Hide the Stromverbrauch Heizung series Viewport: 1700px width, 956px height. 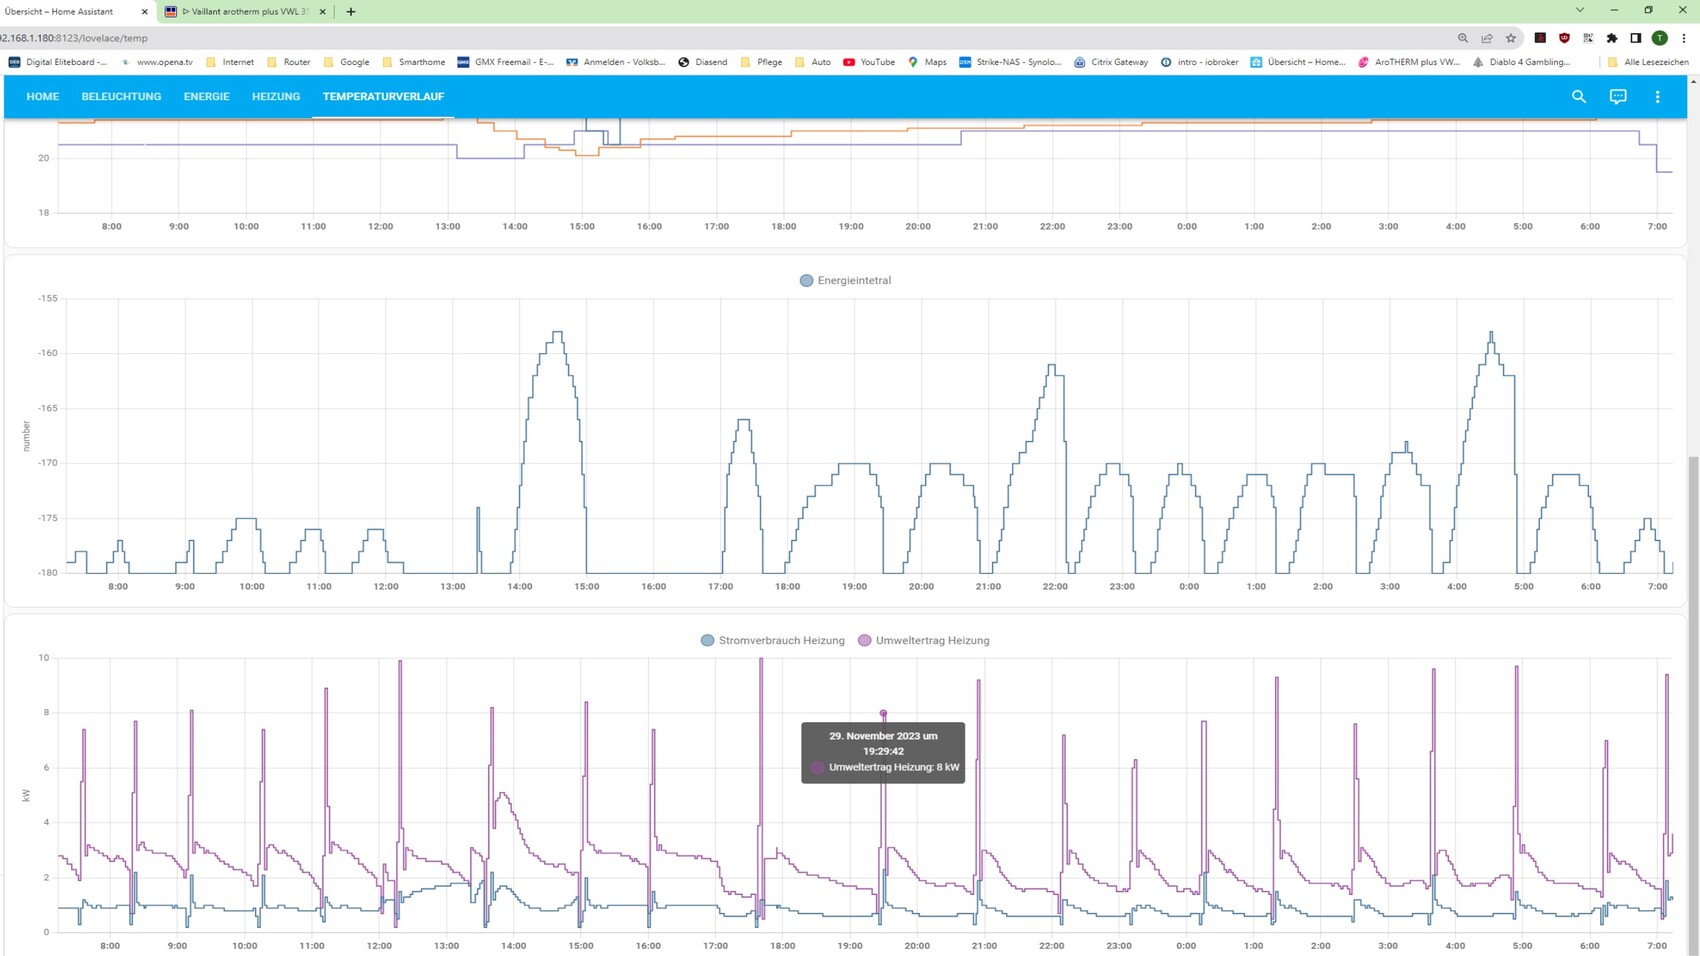click(772, 641)
